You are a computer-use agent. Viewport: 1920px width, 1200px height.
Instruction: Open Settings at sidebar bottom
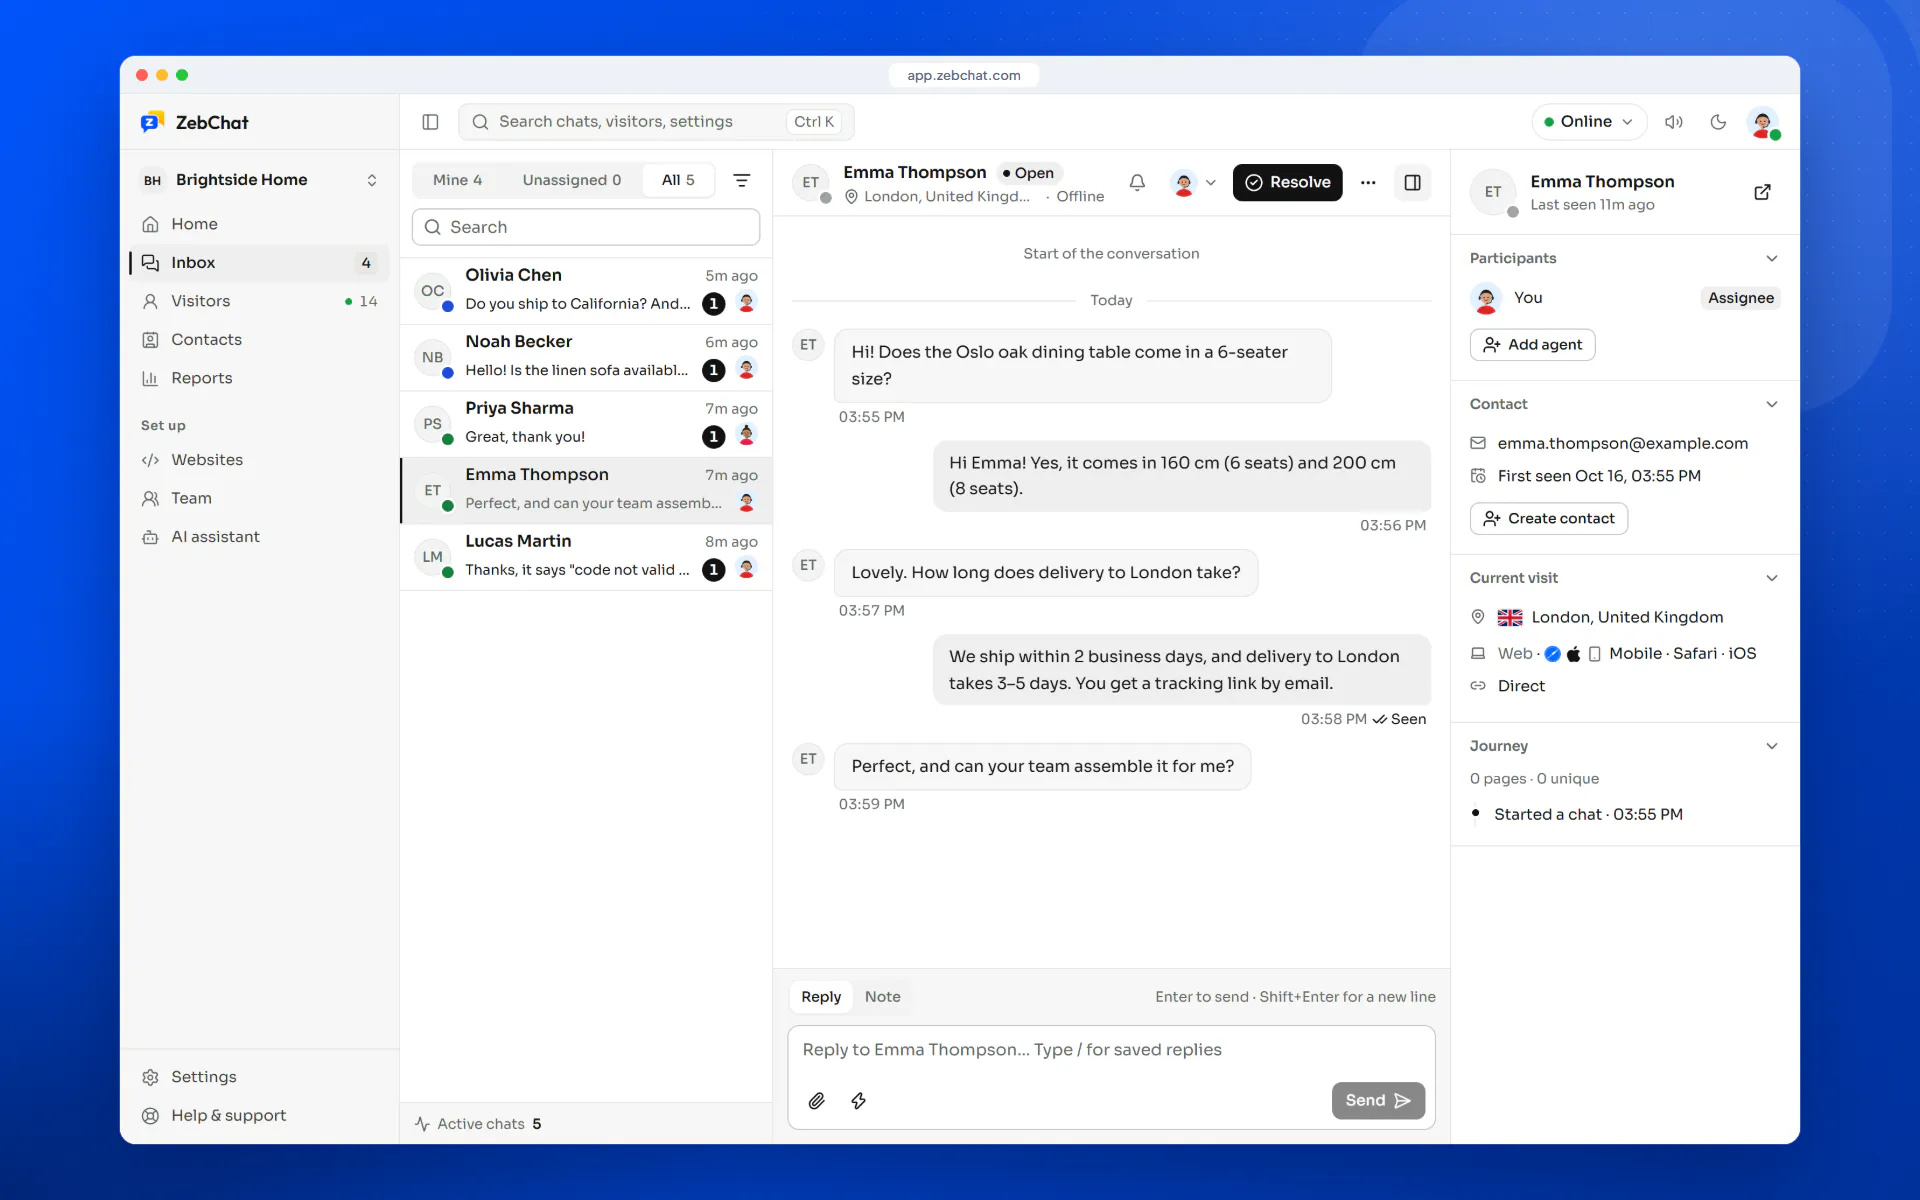[x=260, y=1077]
